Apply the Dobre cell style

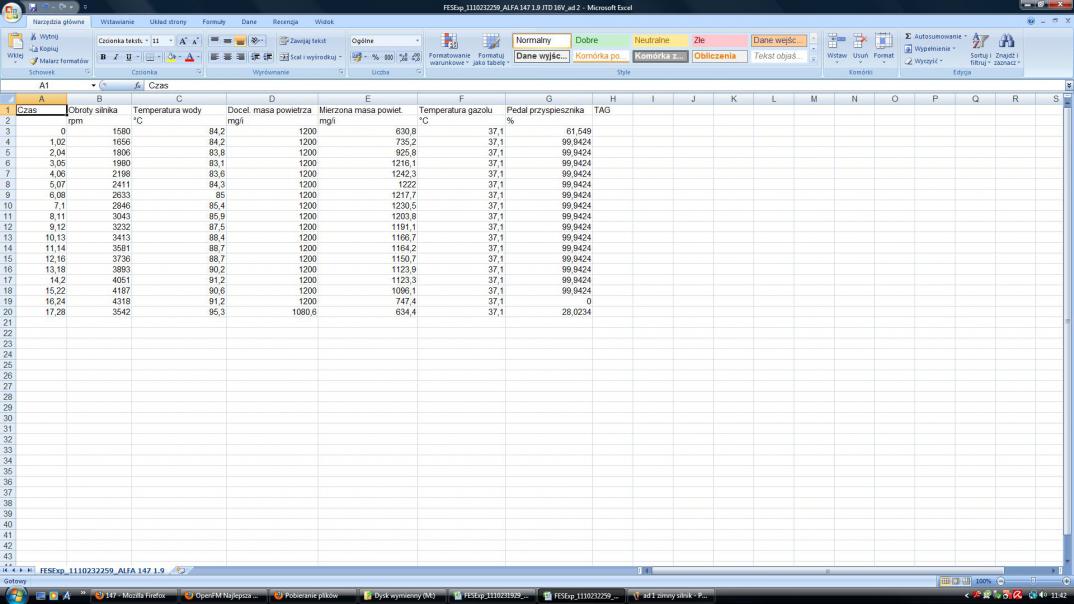coord(600,41)
